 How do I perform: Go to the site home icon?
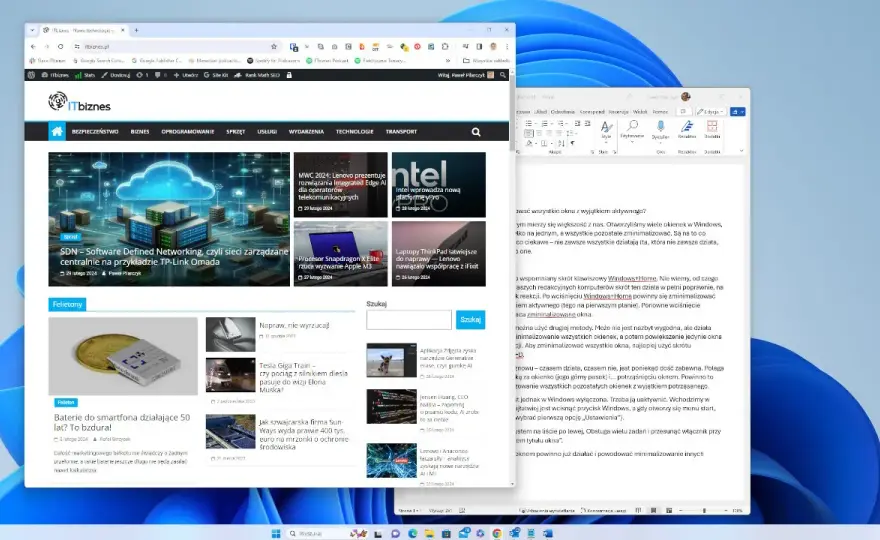[57, 131]
